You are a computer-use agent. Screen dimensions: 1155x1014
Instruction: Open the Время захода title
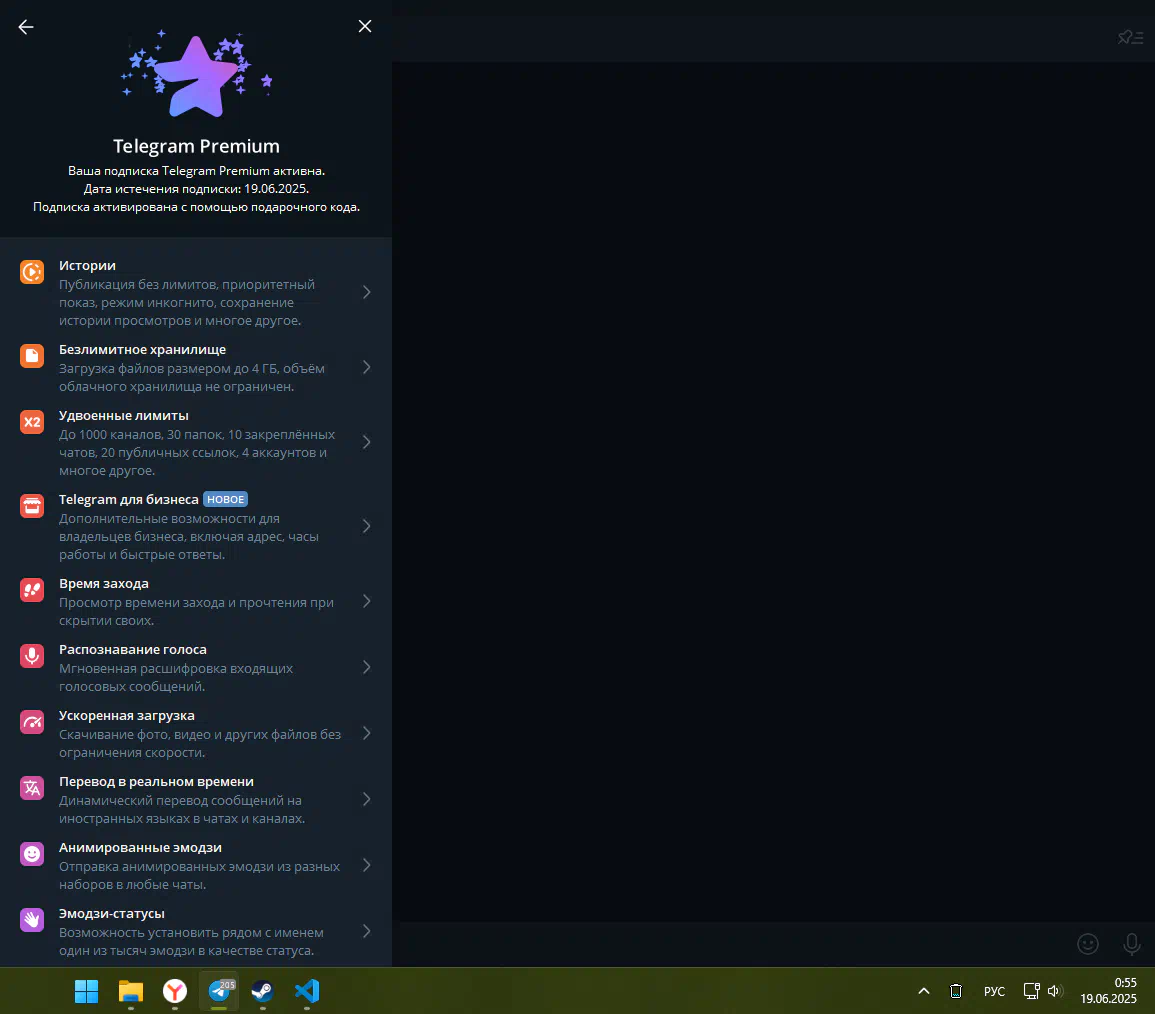click(x=104, y=584)
